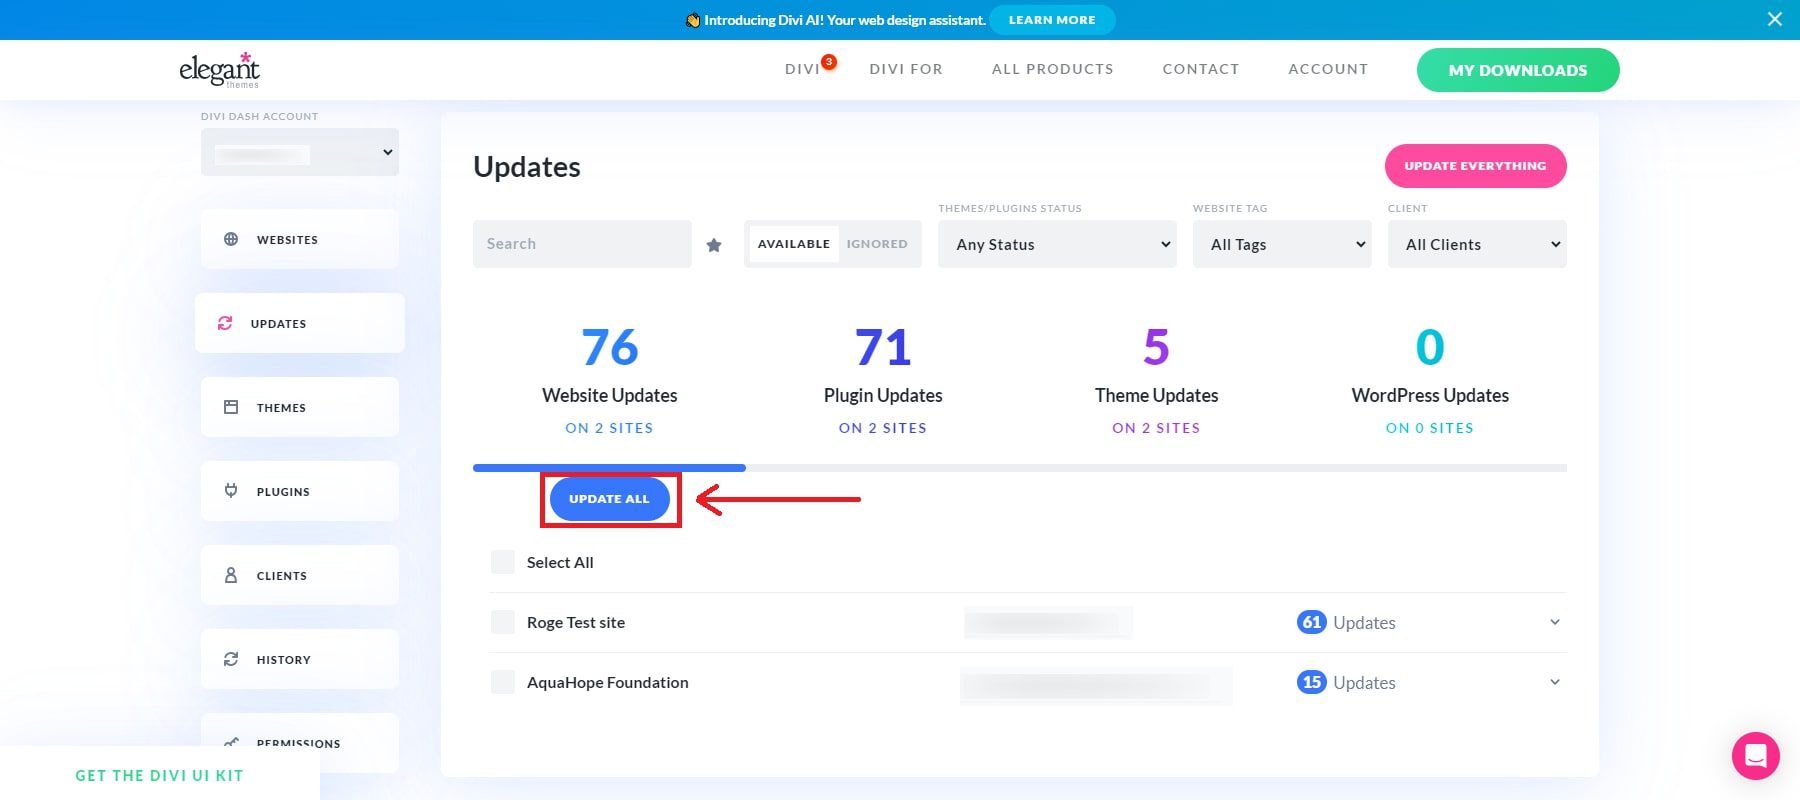Open the Account menu
This screenshot has width=1800, height=800.
1328,69
